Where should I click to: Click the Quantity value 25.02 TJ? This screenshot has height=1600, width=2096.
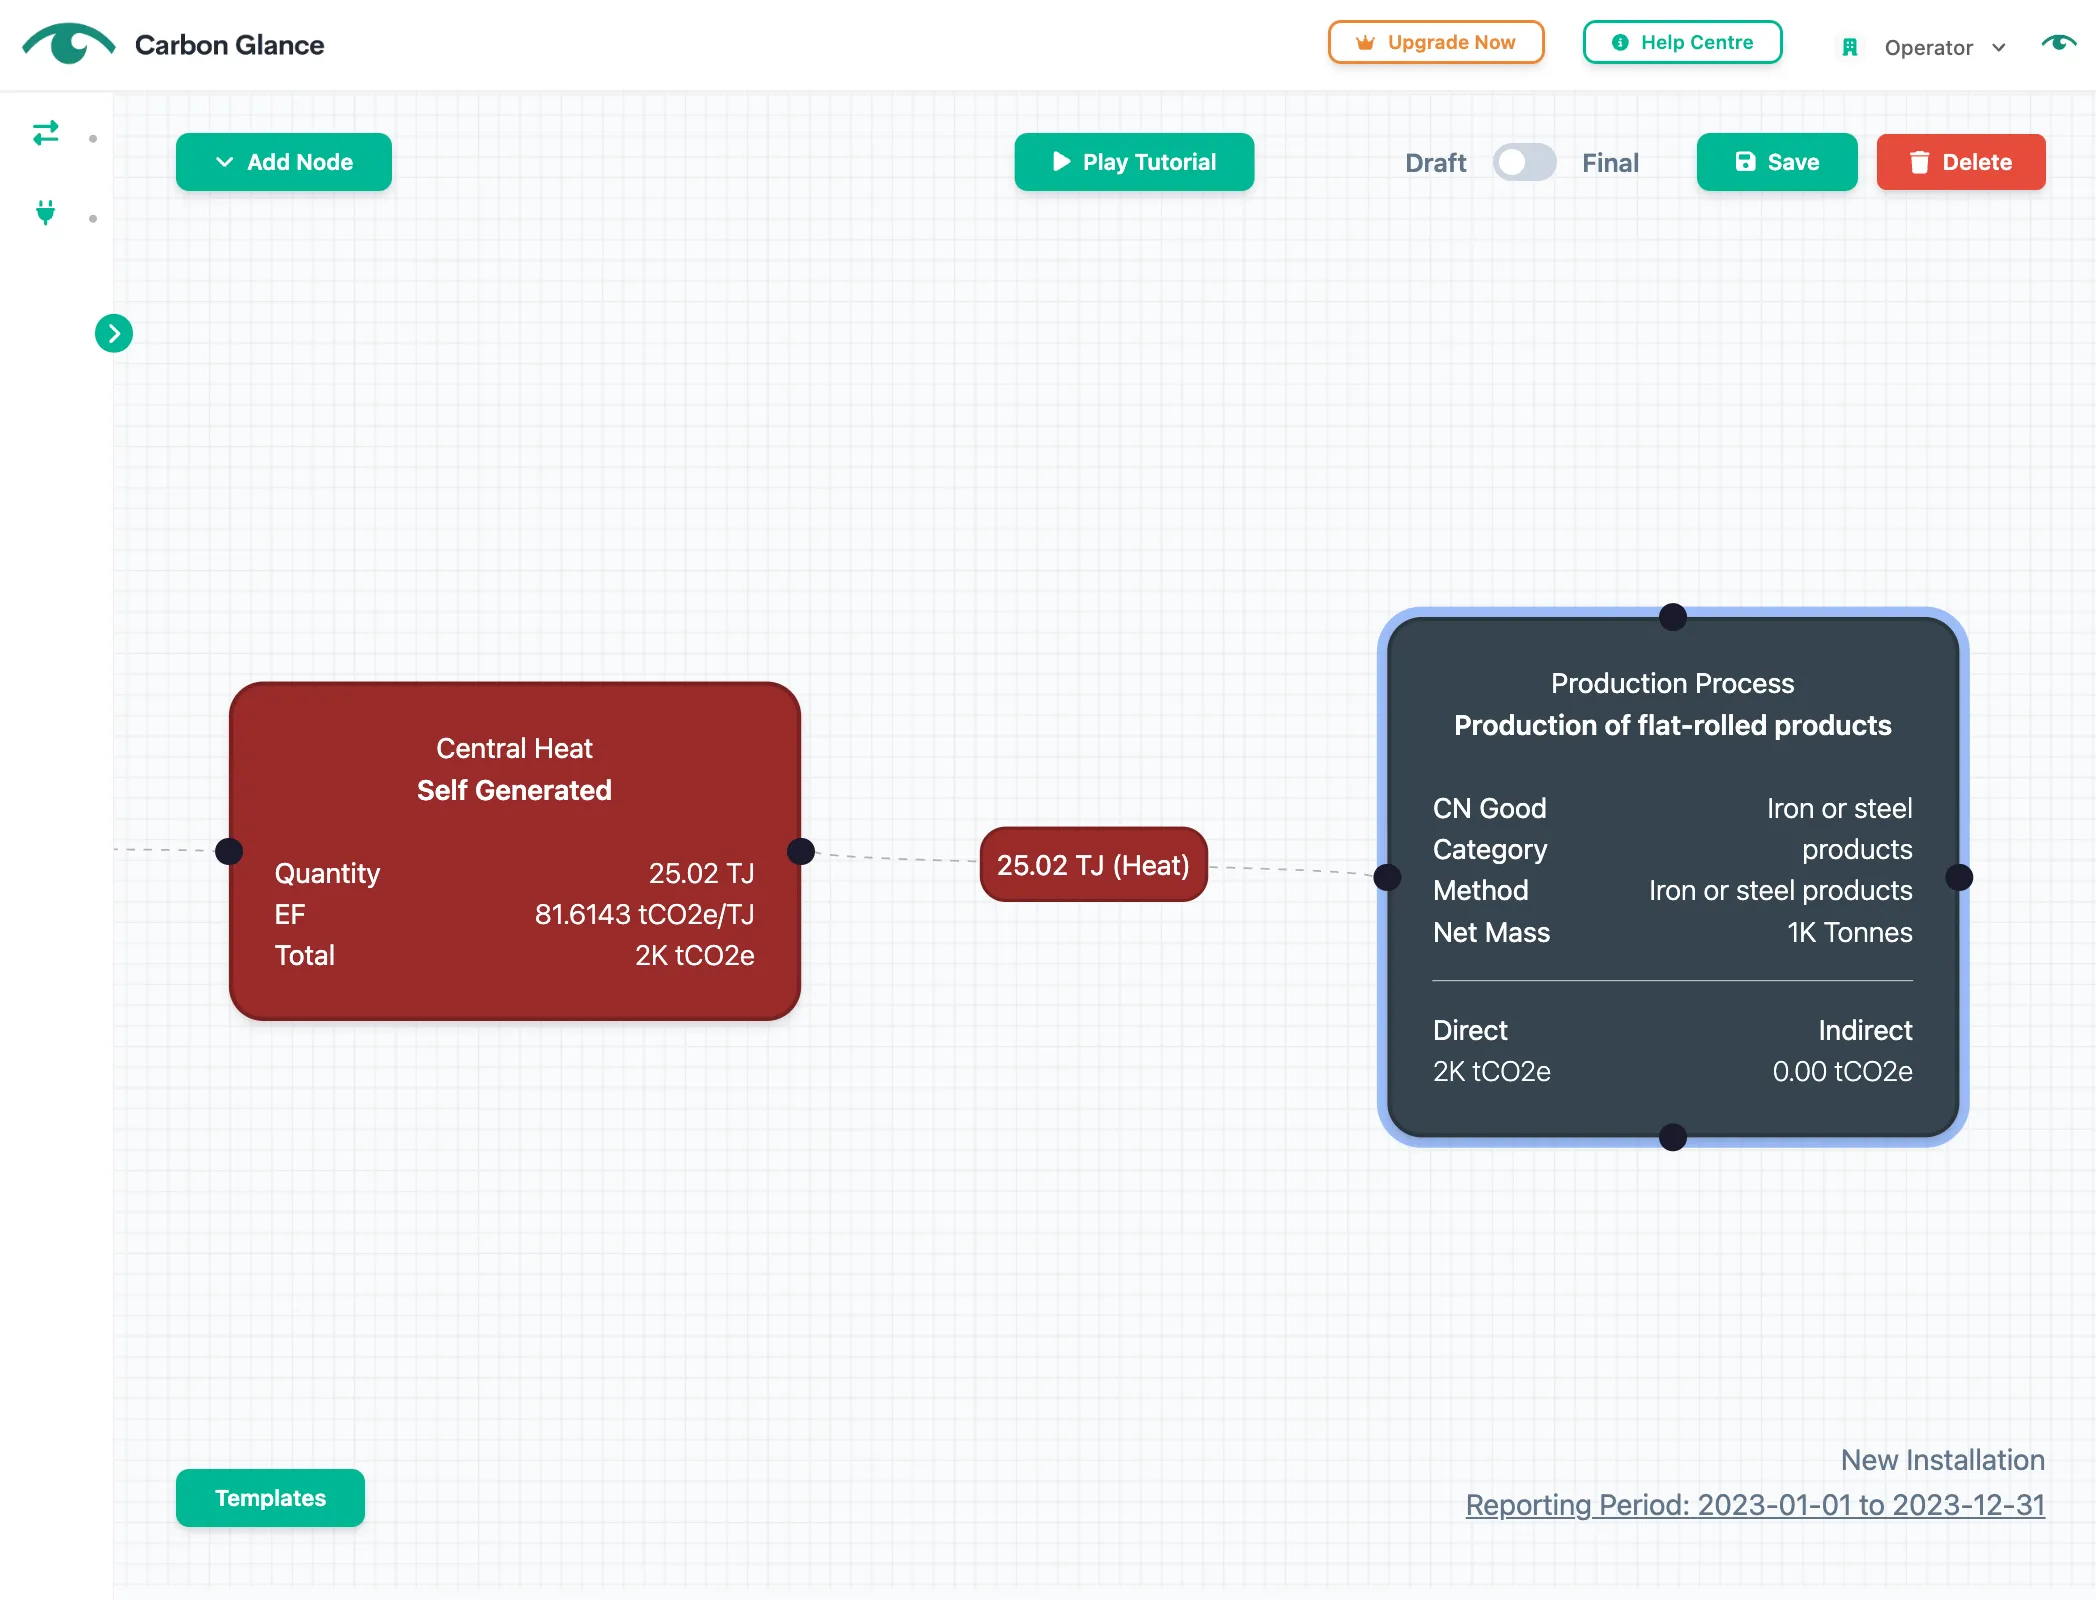pyautogui.click(x=701, y=873)
